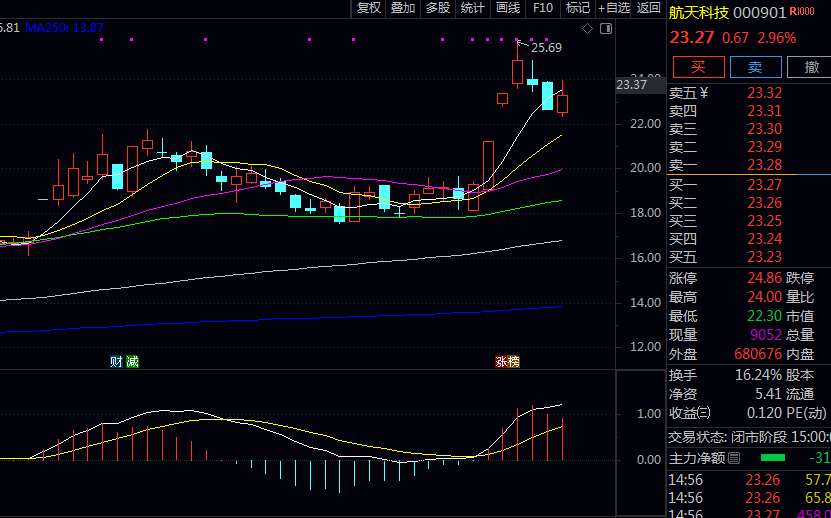Click the 榜 ranking marker on chart
831x518 pixels.
point(514,361)
